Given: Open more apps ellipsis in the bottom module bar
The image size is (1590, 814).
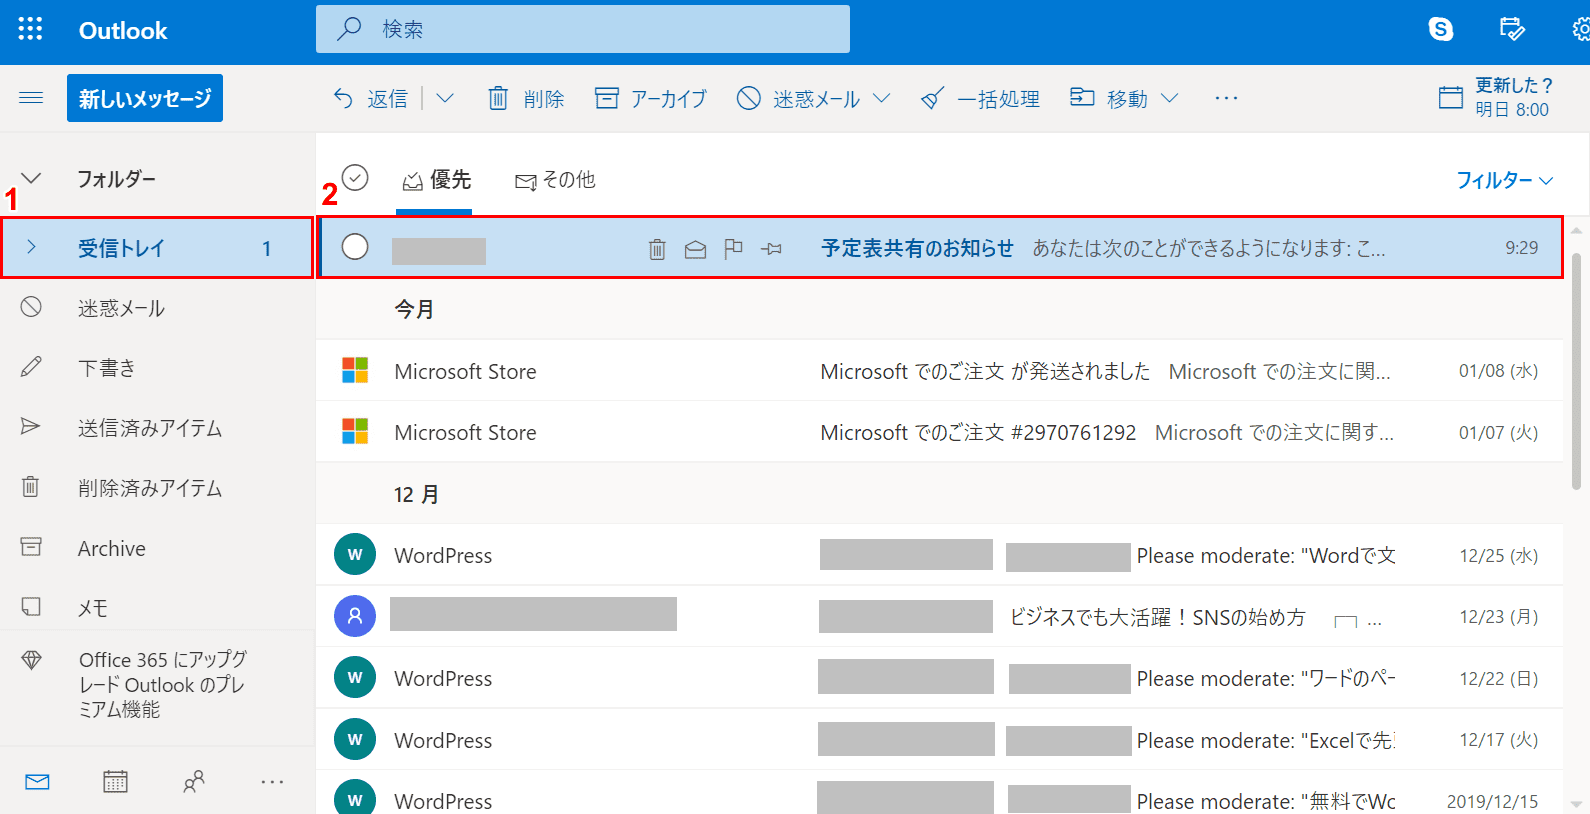Looking at the screenshot, I should [x=272, y=782].
